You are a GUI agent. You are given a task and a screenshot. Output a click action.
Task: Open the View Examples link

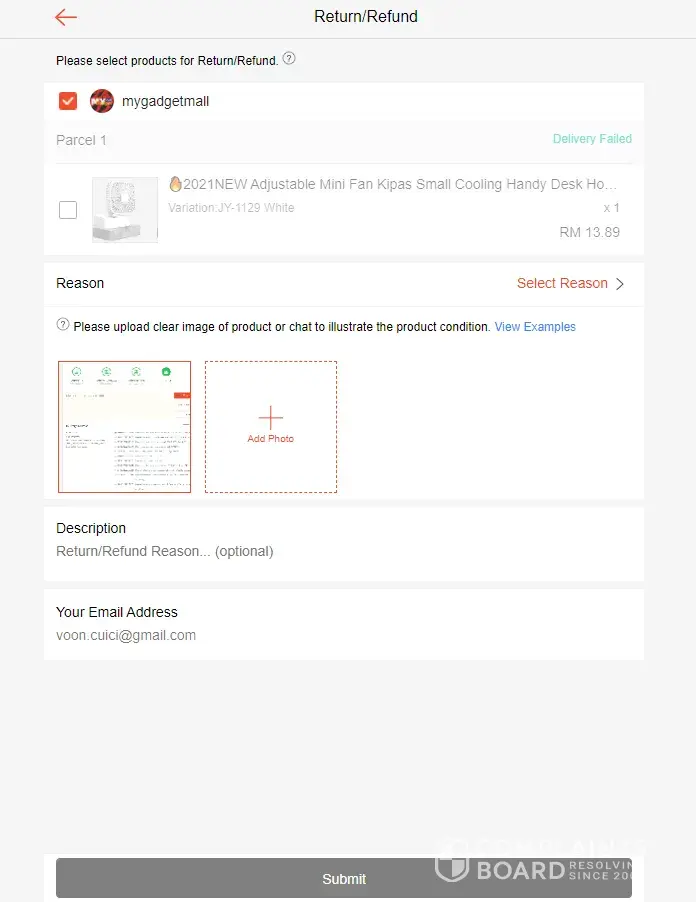tap(535, 327)
